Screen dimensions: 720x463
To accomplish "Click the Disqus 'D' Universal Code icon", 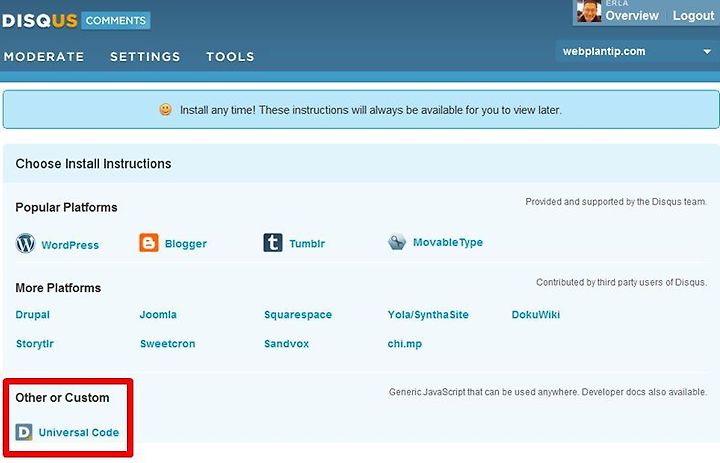I will point(24,432).
